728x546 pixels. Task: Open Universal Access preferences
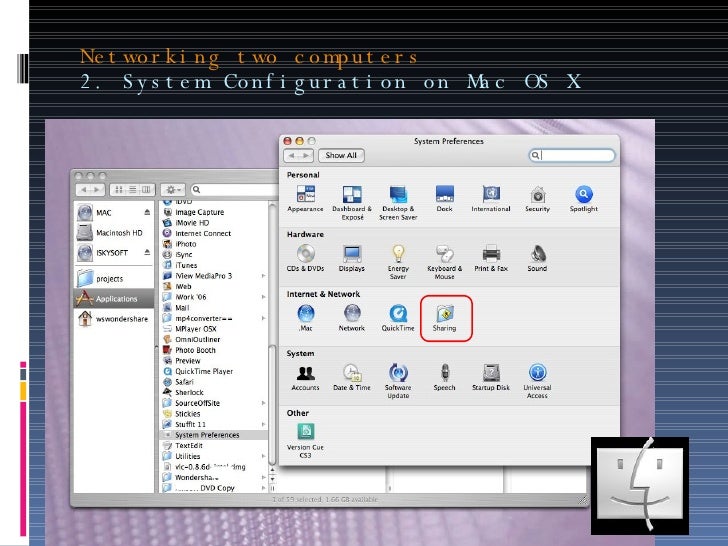tap(537, 382)
